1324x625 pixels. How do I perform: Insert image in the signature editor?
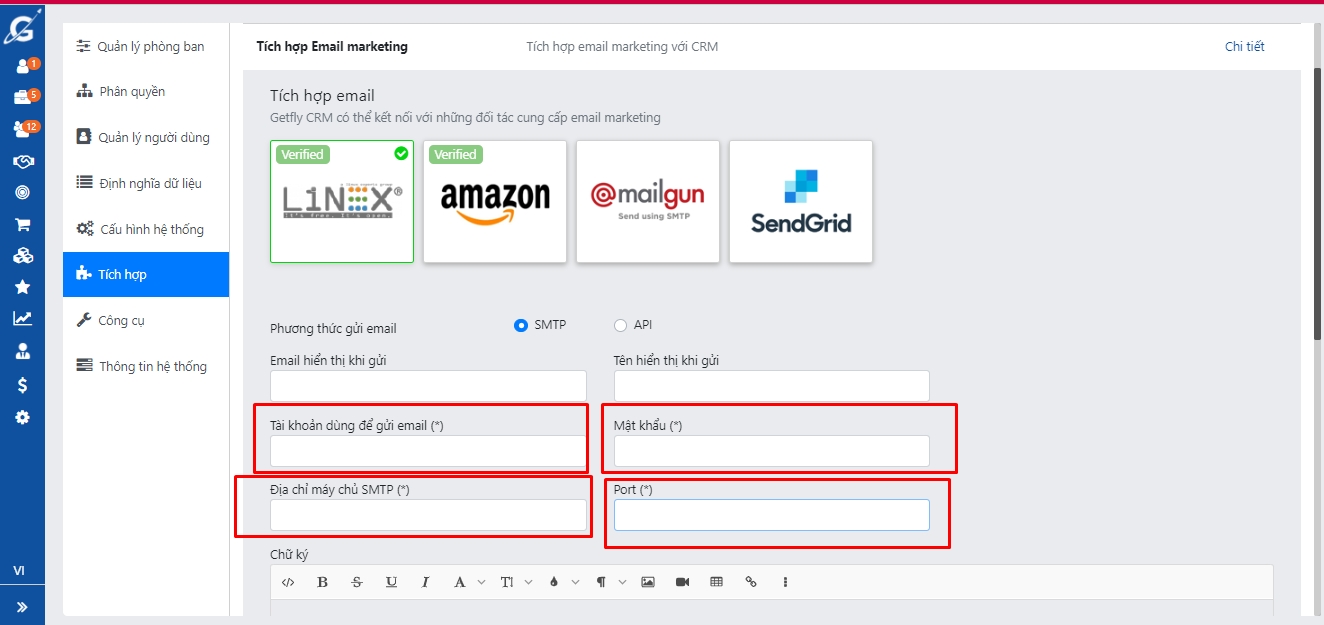(648, 582)
